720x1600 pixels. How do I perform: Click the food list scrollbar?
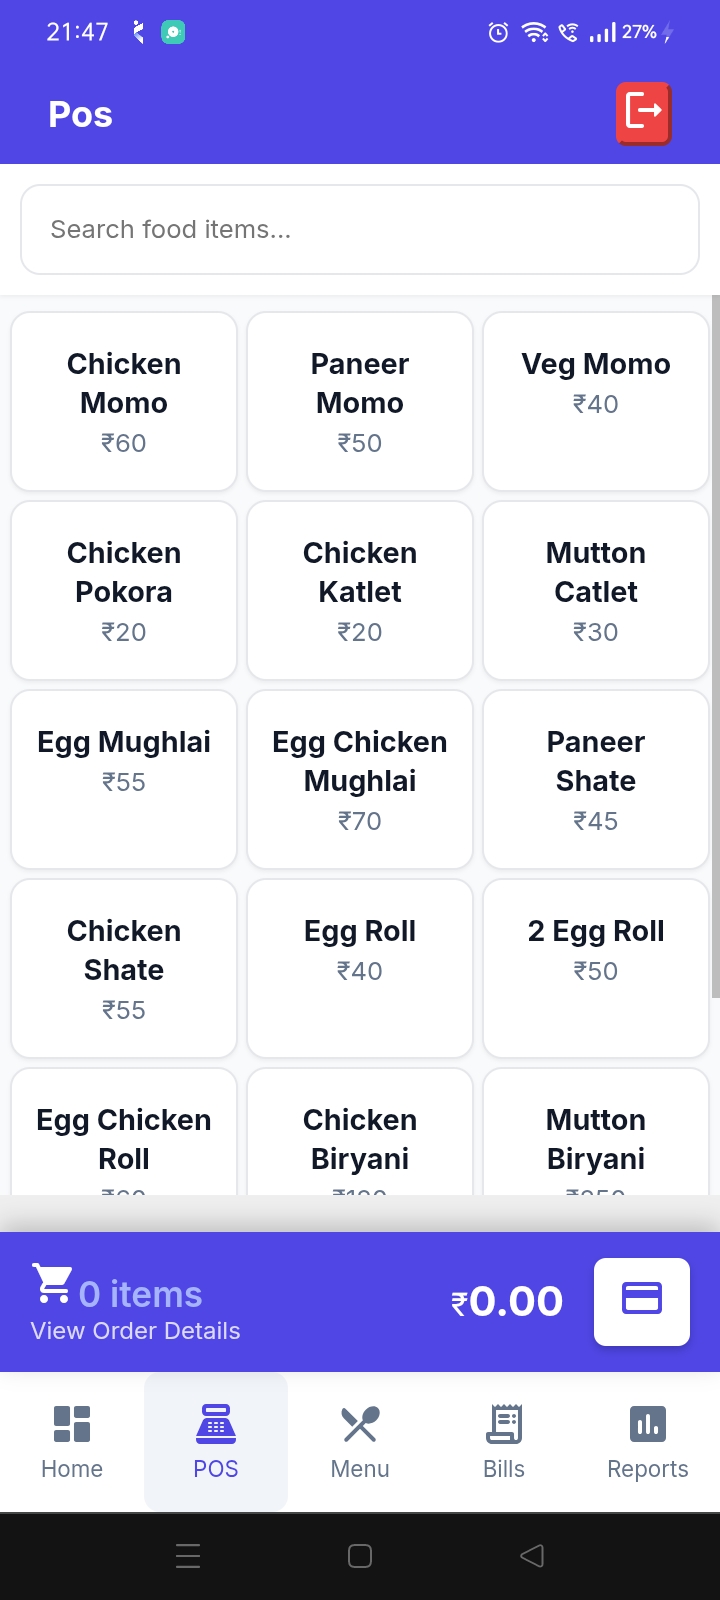(715, 646)
